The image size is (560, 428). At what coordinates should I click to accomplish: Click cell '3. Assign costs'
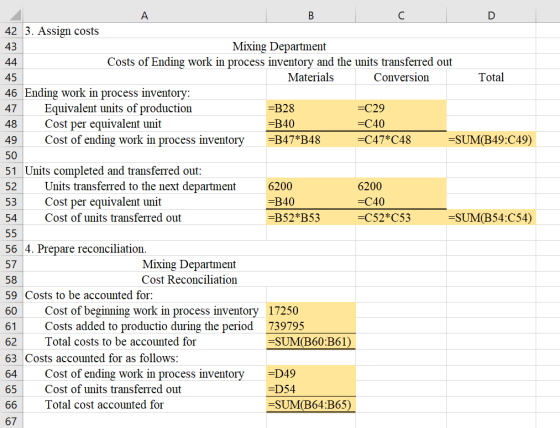62,31
